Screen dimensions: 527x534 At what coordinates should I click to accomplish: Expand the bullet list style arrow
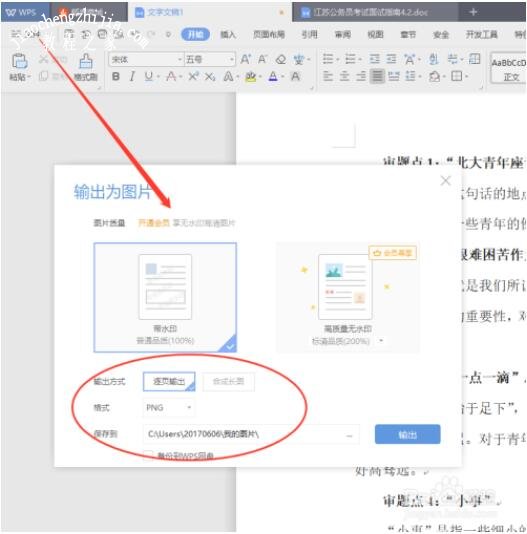tap(338, 60)
